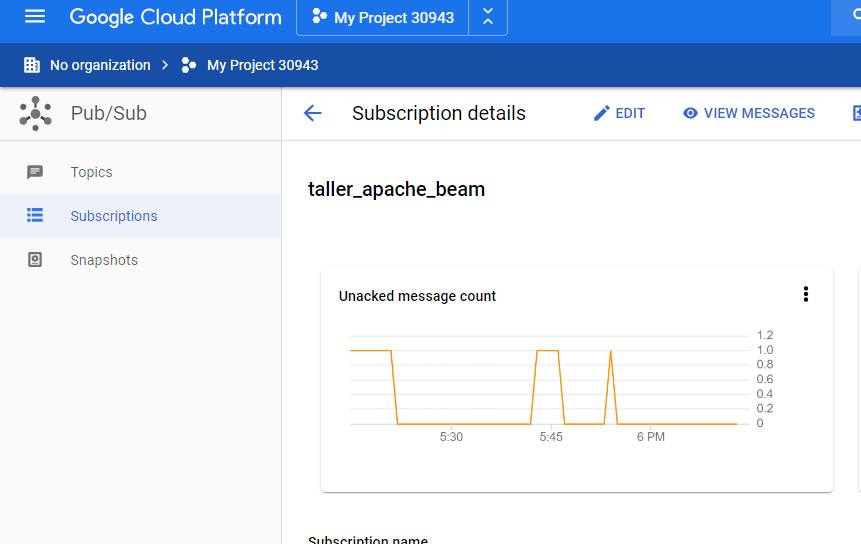The height and width of the screenshot is (544, 861).
Task: Click the 5:30 axis label
Action: pyautogui.click(x=451, y=437)
